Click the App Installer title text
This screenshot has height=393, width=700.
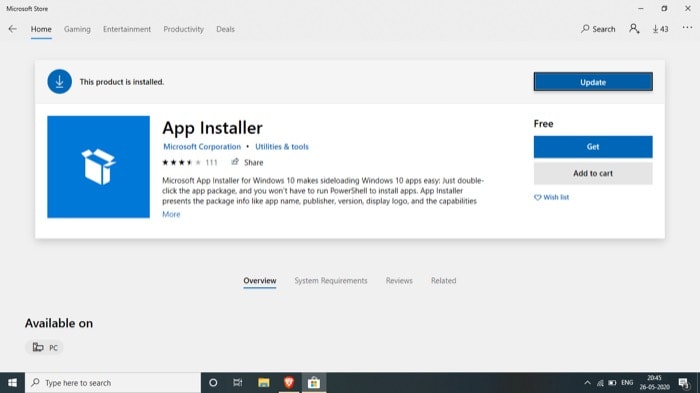pyautogui.click(x=212, y=128)
